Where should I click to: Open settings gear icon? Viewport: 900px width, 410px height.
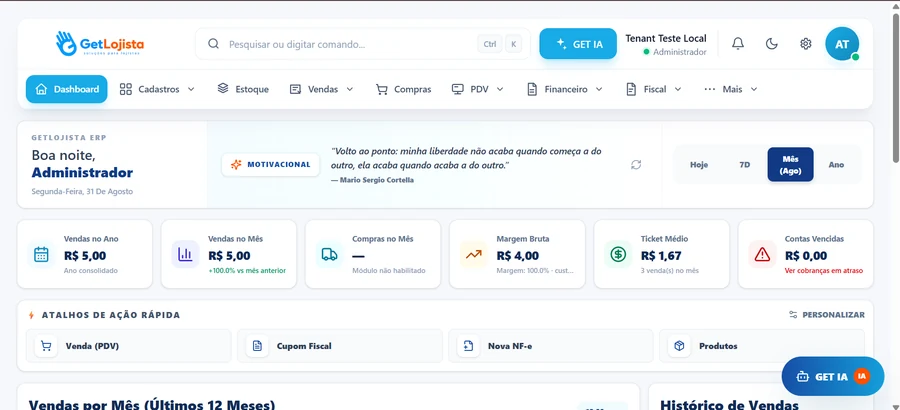[x=806, y=44]
